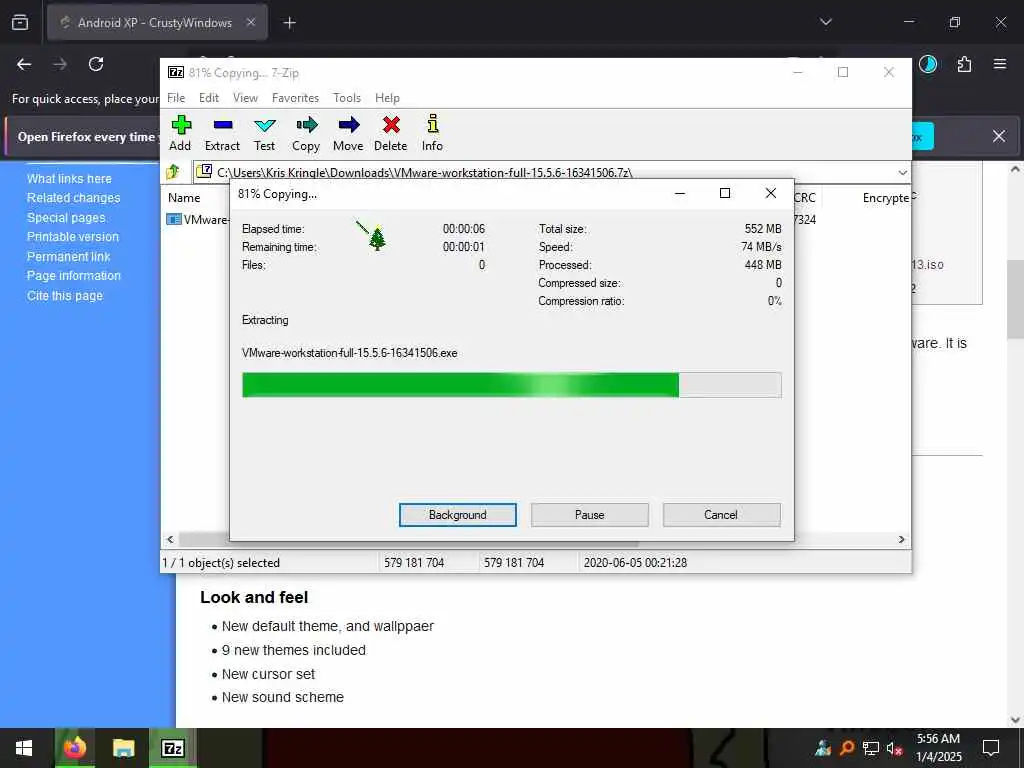Click the network tray icon
1024x768 pixels.
pyautogui.click(x=871, y=748)
